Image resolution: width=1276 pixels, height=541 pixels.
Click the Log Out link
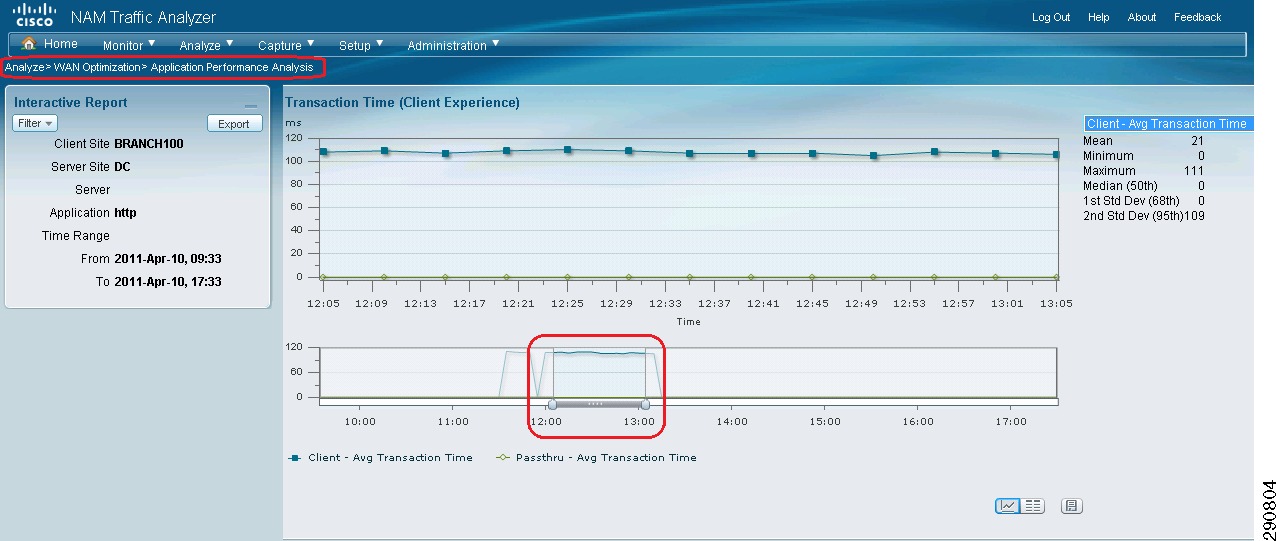[1051, 17]
